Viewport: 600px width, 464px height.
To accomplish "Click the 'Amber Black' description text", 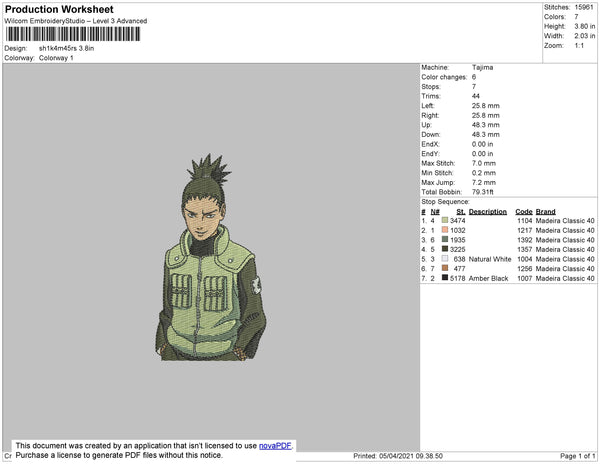I will coord(488,278).
